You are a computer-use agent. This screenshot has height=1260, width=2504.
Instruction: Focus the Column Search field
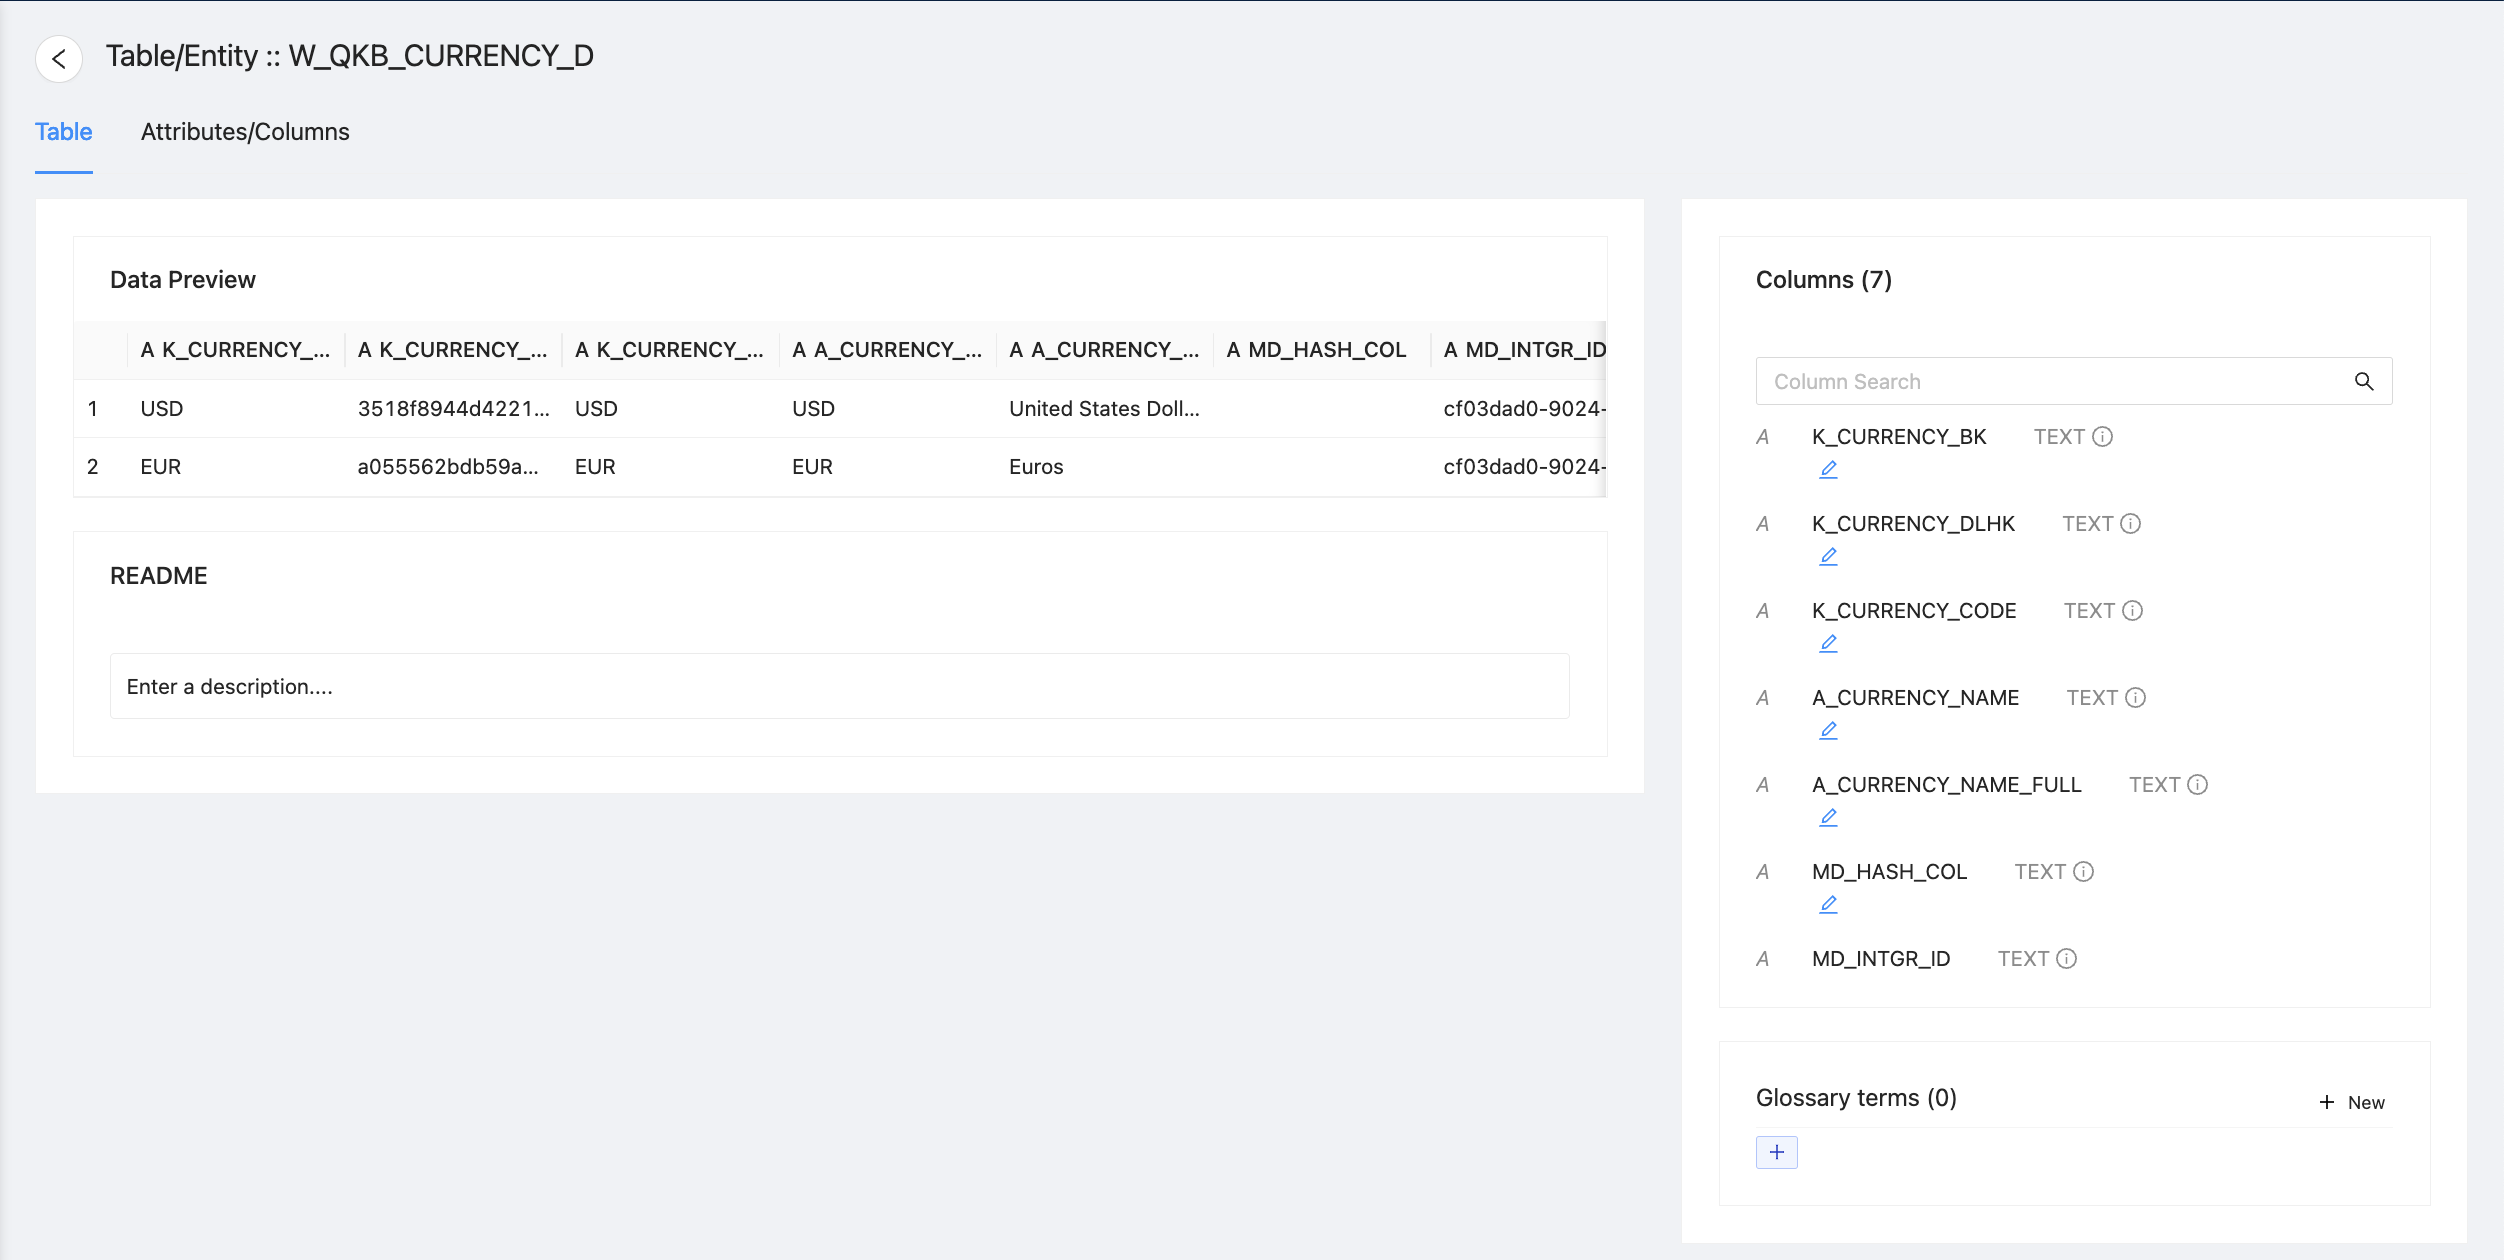pos(2050,381)
